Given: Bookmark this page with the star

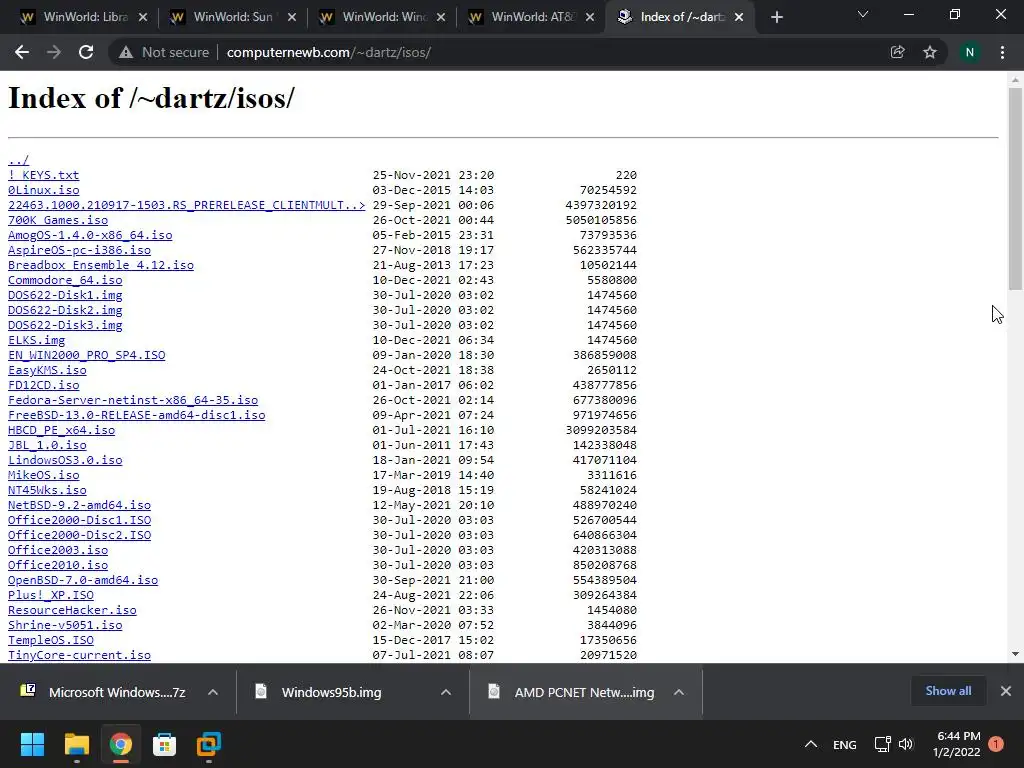Looking at the screenshot, I should click(x=930, y=52).
